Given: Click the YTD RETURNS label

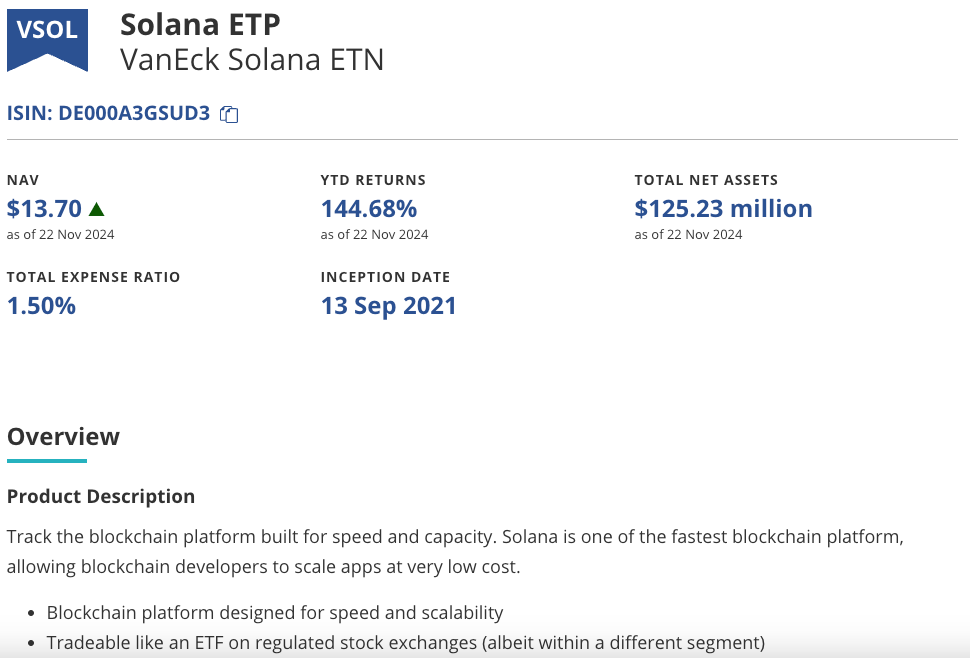Looking at the screenshot, I should [373, 180].
